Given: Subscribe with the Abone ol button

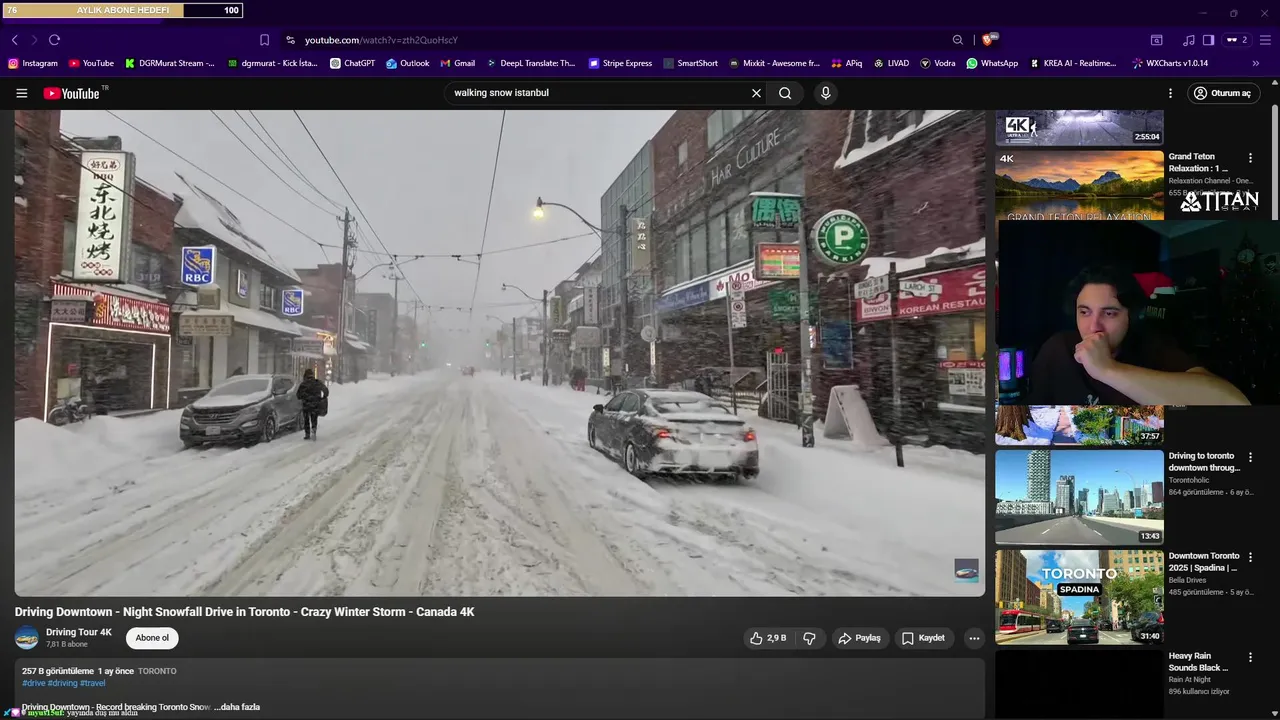Looking at the screenshot, I should coord(152,638).
